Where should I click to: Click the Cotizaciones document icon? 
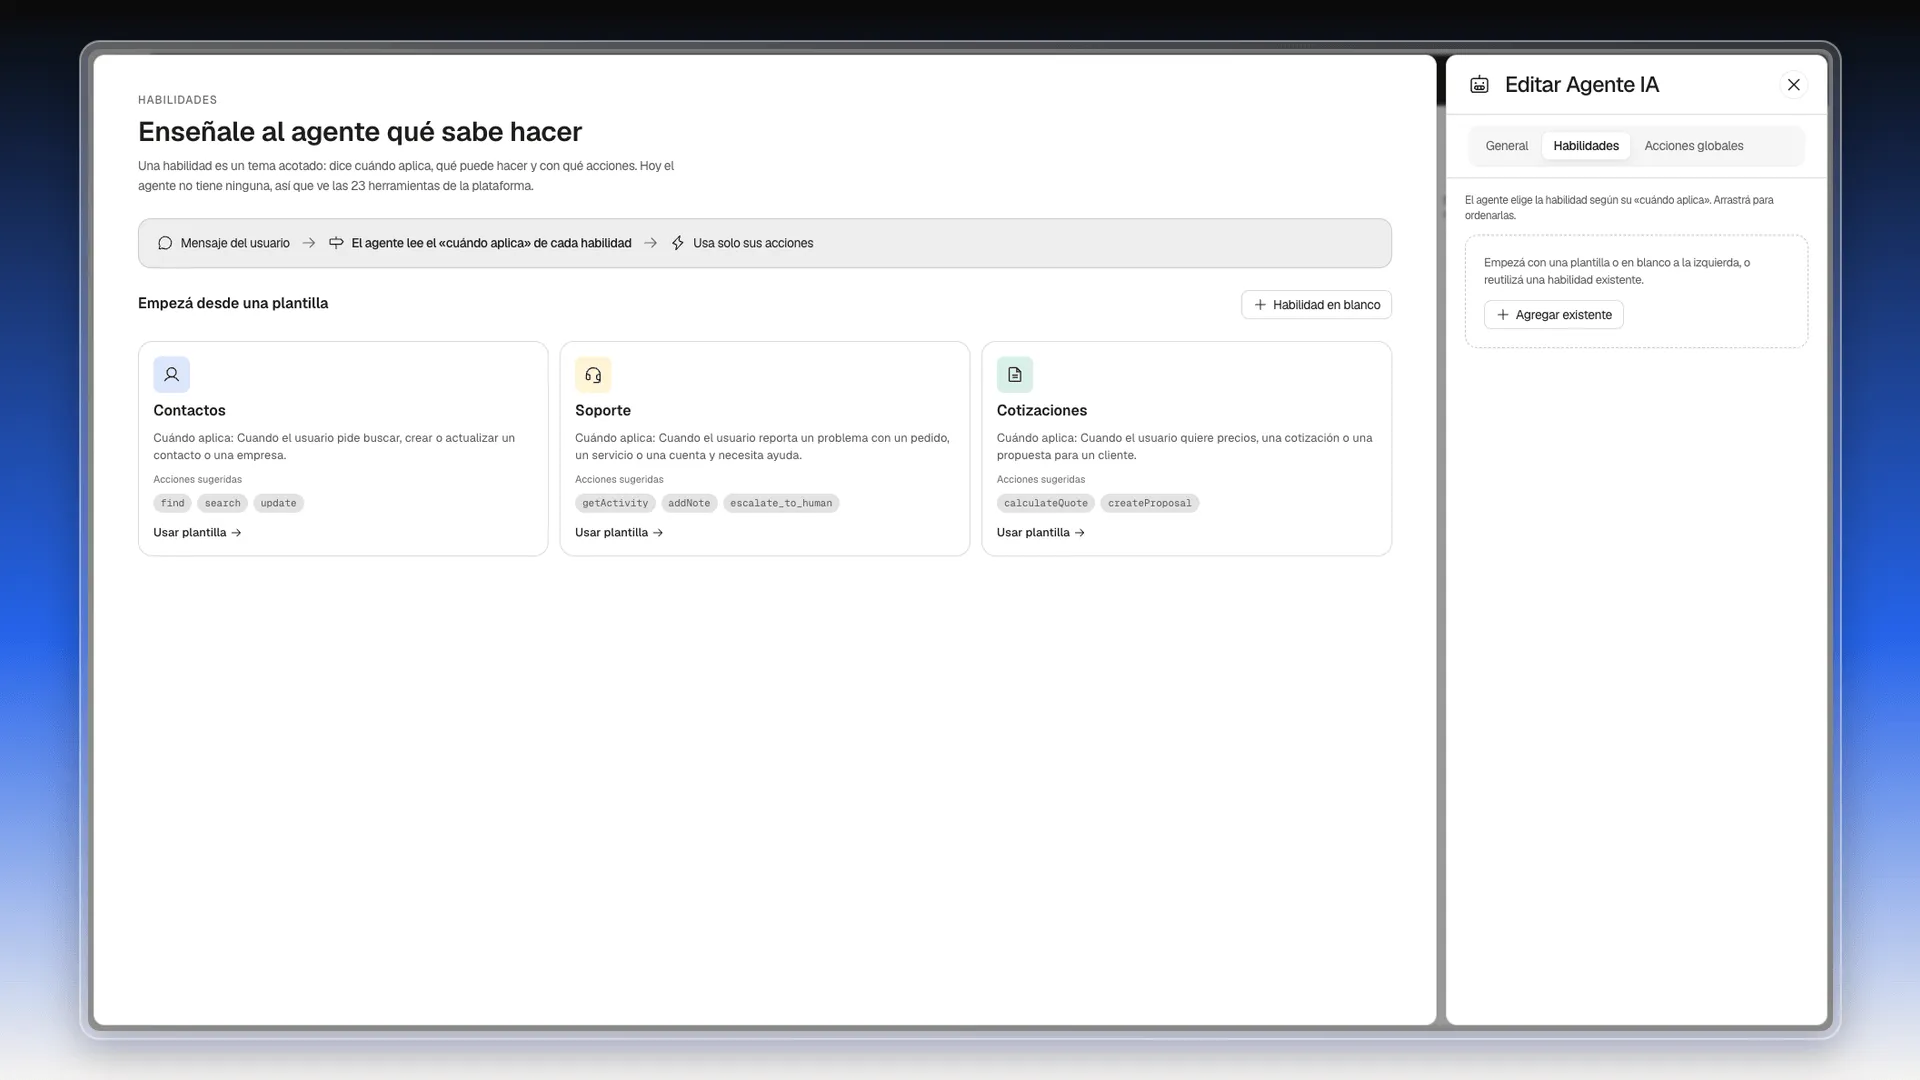1015,375
